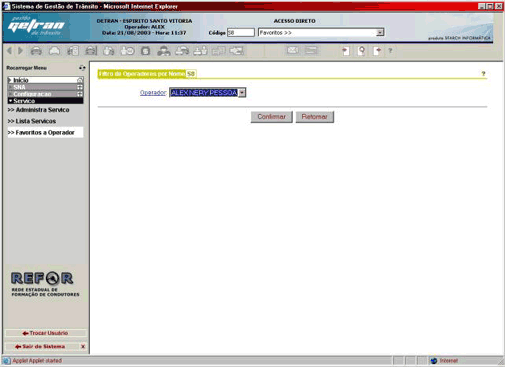Click the forward arrow toolbar icon
Screen dimensions: 505x367
click(20, 51)
